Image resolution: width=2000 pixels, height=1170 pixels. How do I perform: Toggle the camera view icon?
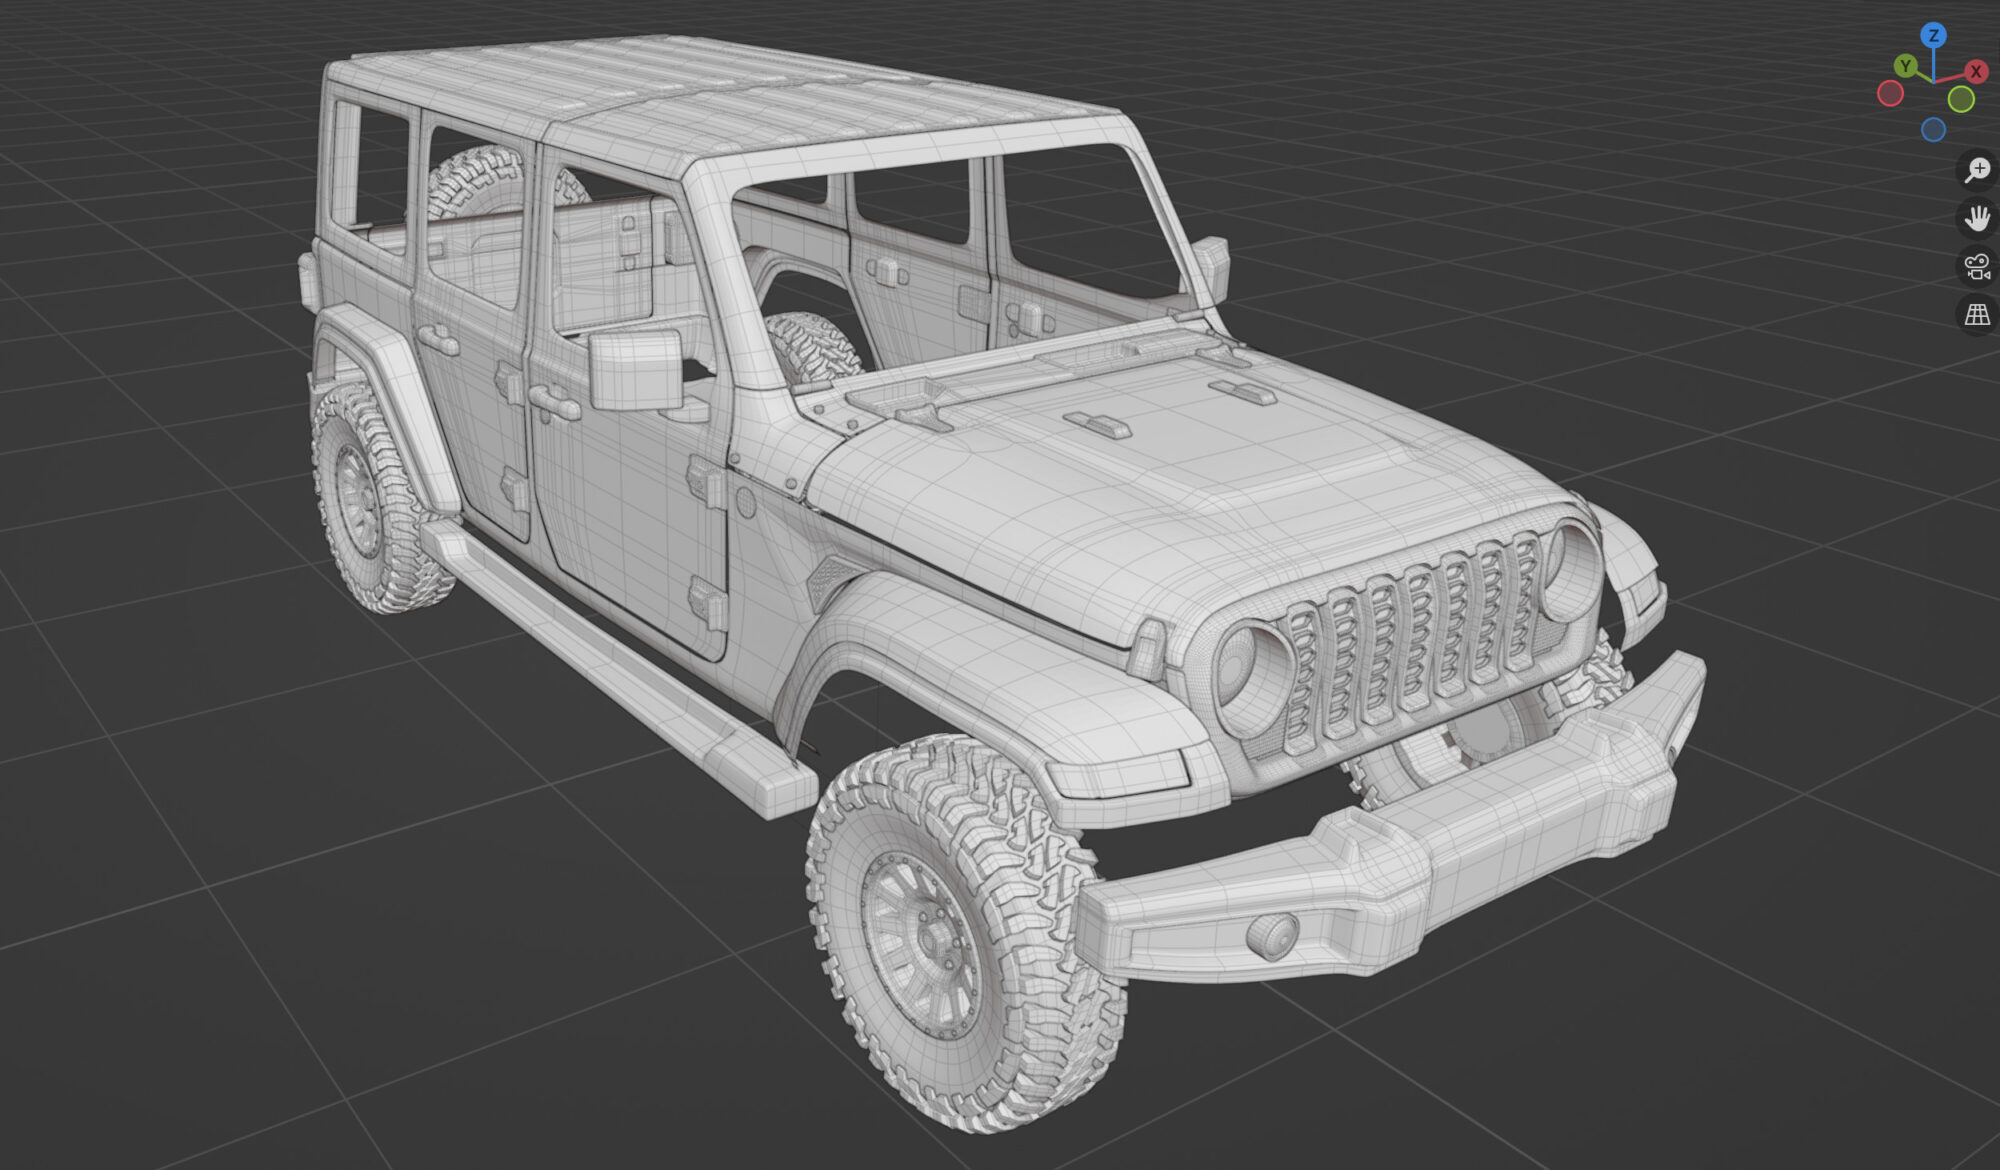coord(1977,267)
